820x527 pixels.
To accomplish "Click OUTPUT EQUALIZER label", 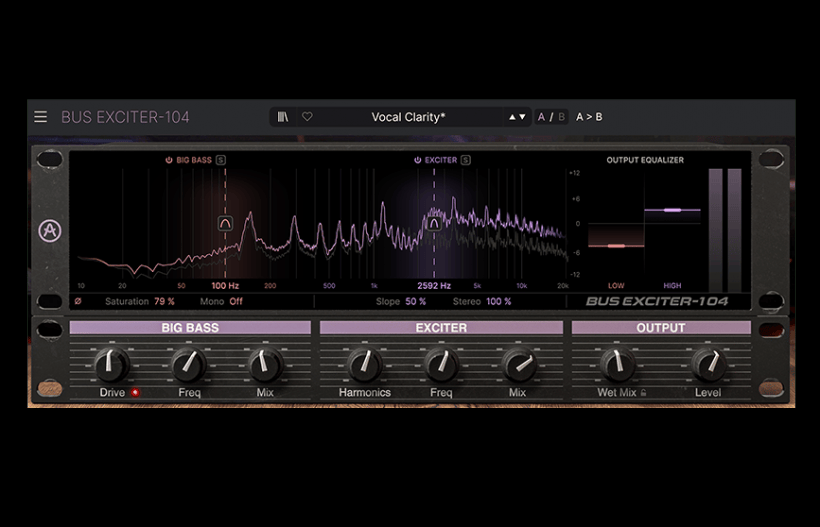I will click(645, 160).
